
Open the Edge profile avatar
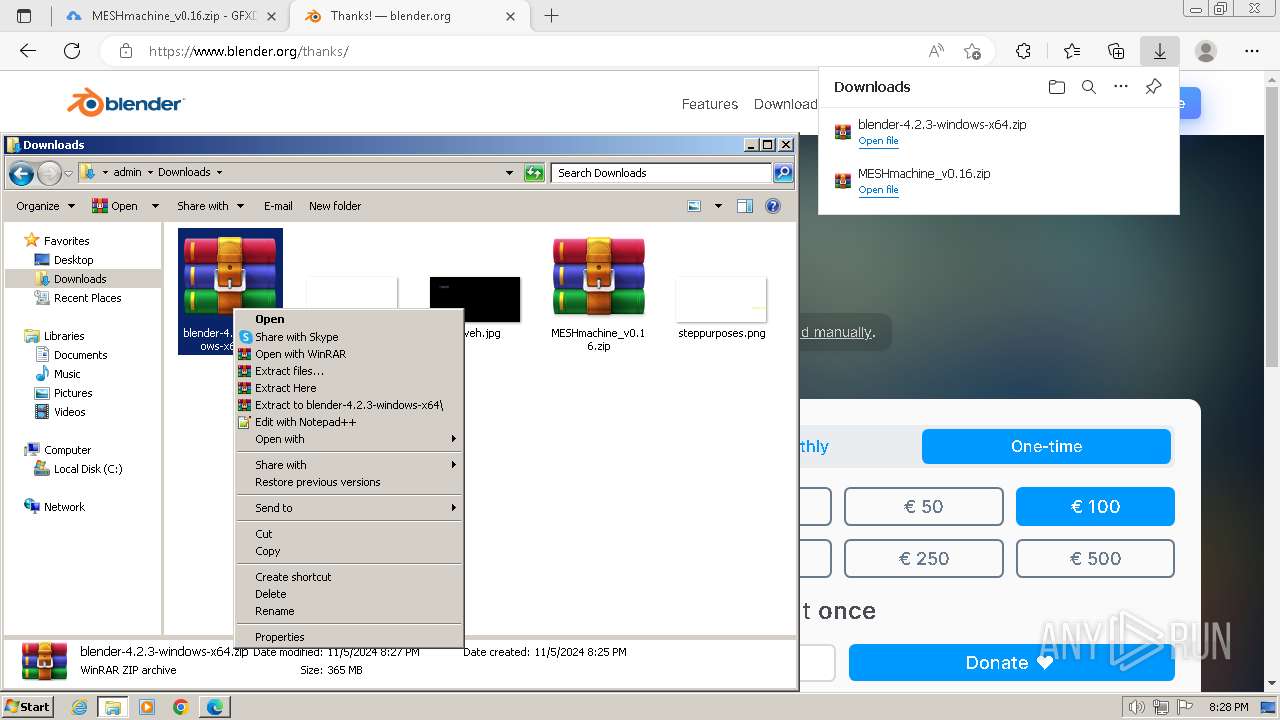pyautogui.click(x=1206, y=51)
